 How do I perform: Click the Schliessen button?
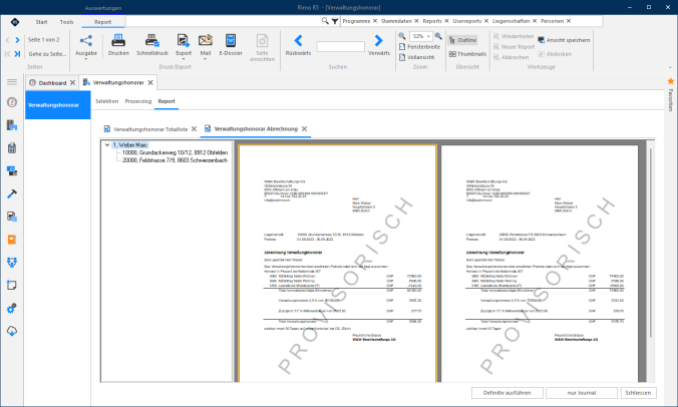(x=638, y=393)
